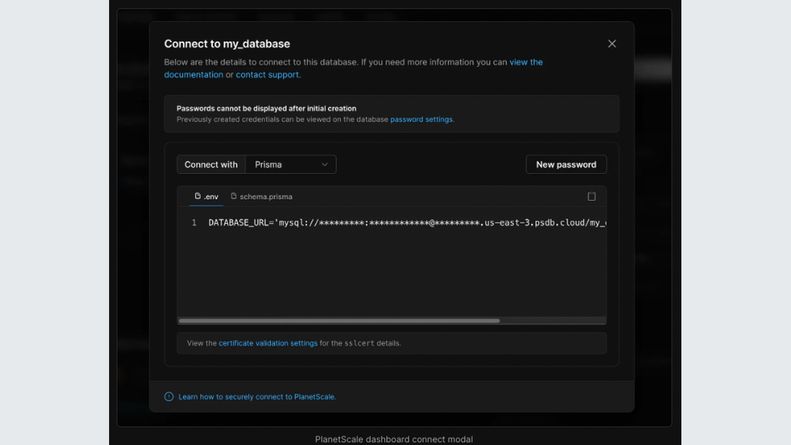Follow the contact support link
791x445 pixels.
pyautogui.click(x=267, y=75)
